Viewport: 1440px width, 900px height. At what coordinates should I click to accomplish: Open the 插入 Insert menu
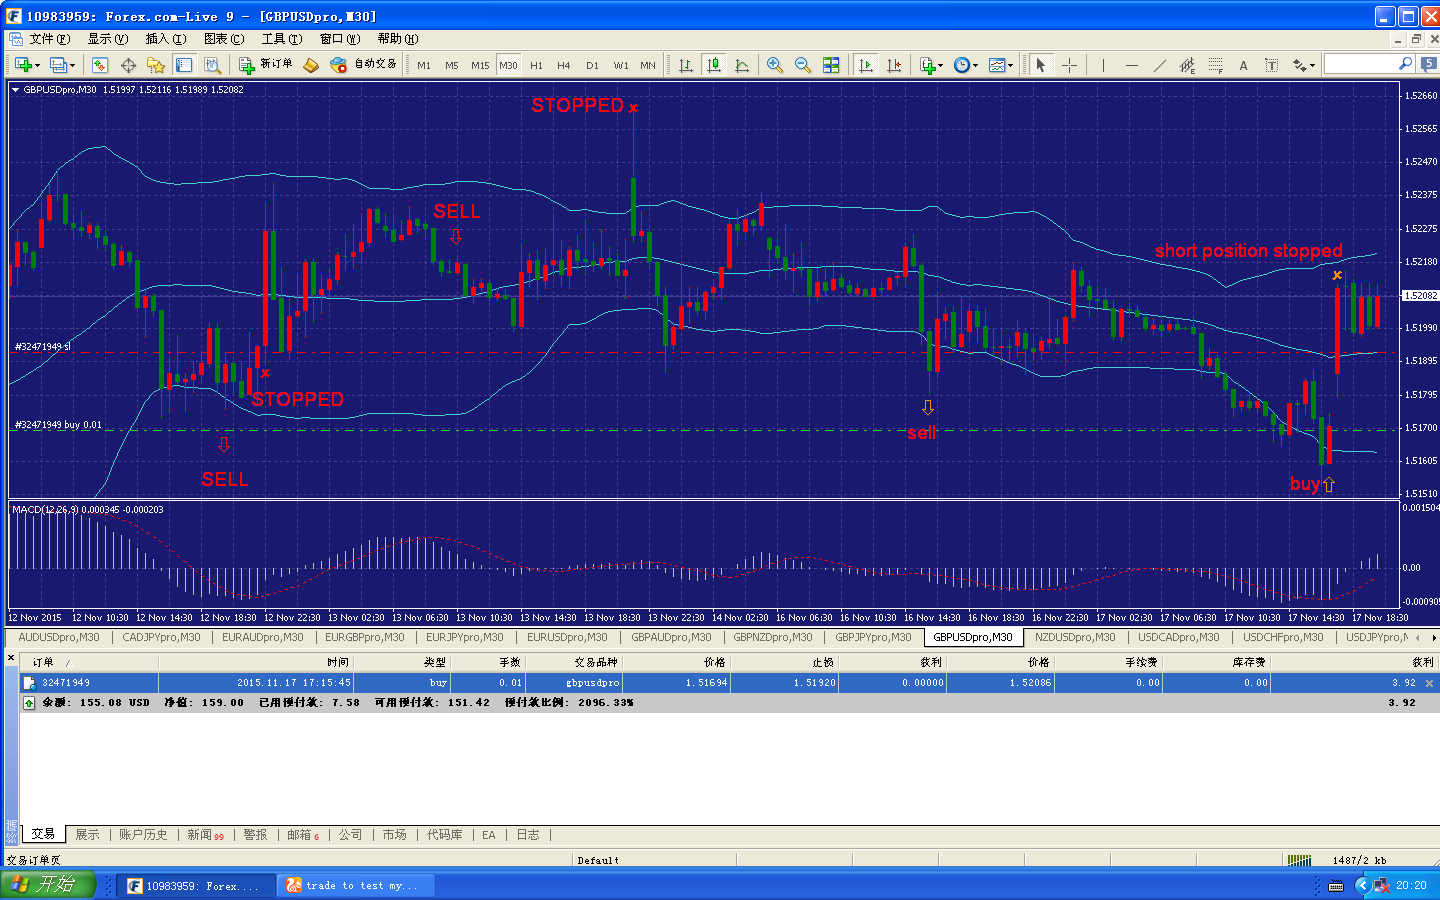coord(166,39)
